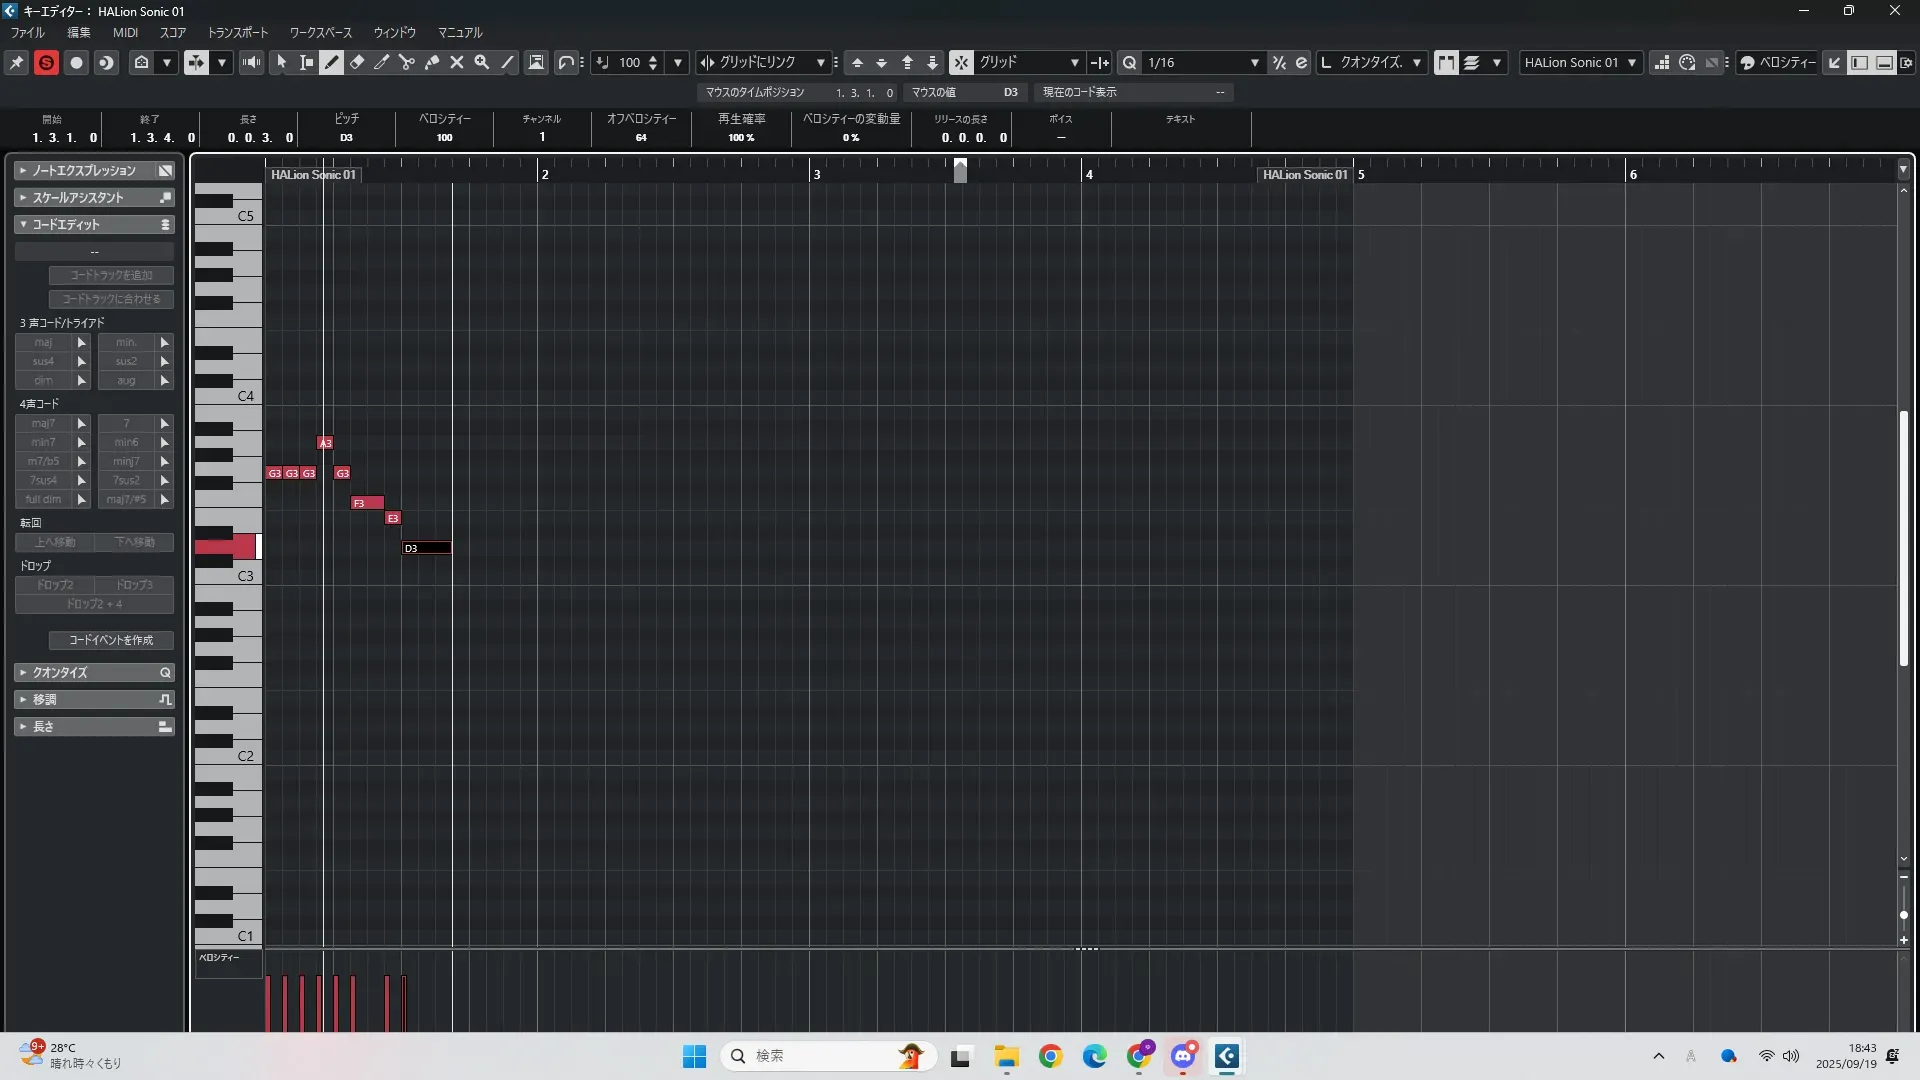Select the Object Selection arrow tool
Viewport: 1920px width, 1080px height.
coord(282,62)
